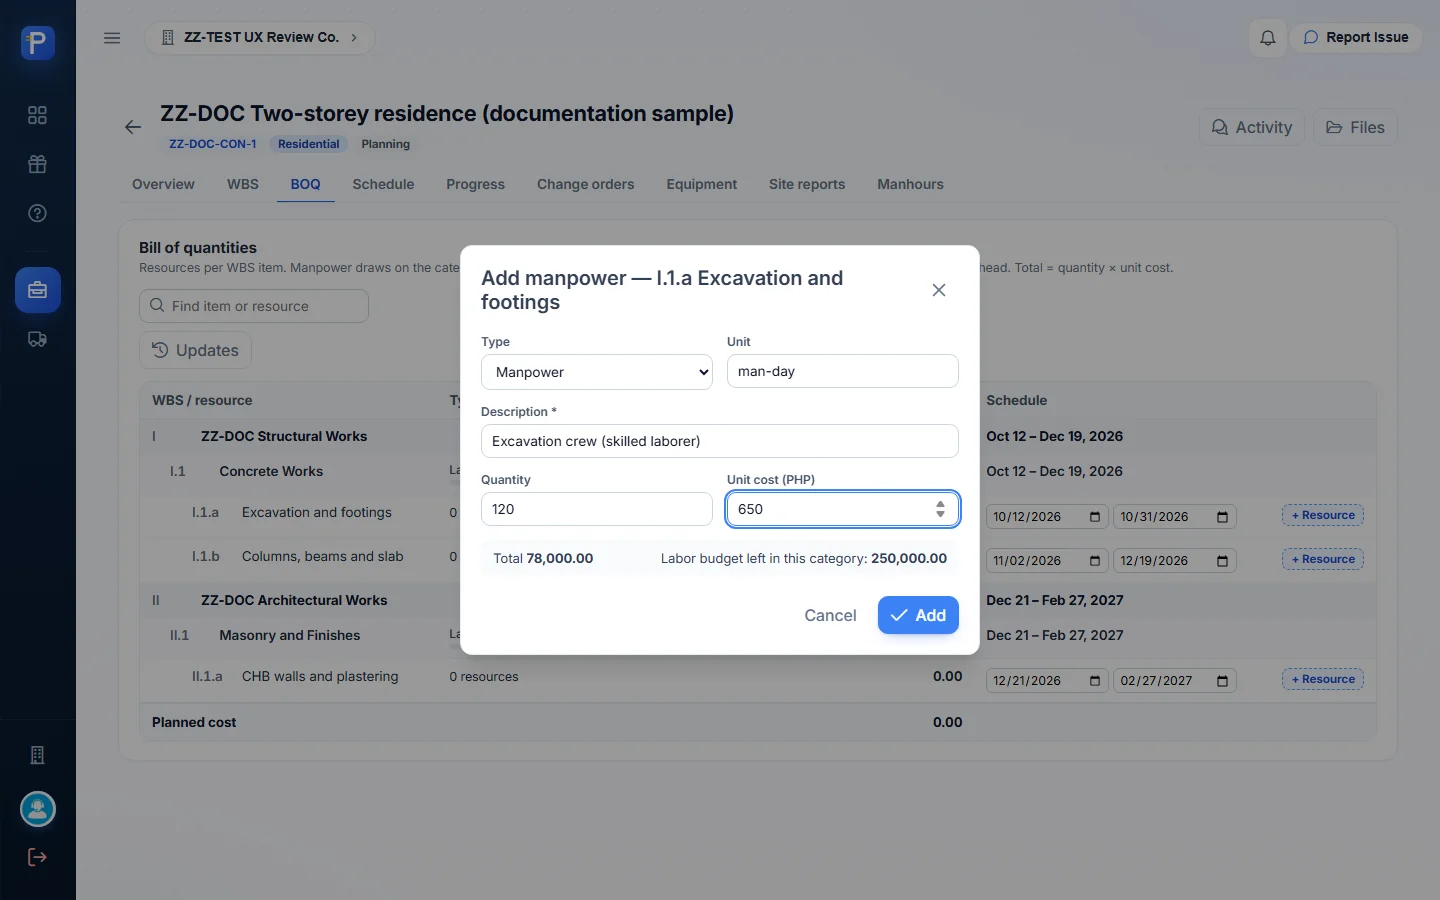Viewport: 1440px width, 900px height.
Task: Open the dashboard grid icon in sidebar
Action: coord(37,115)
